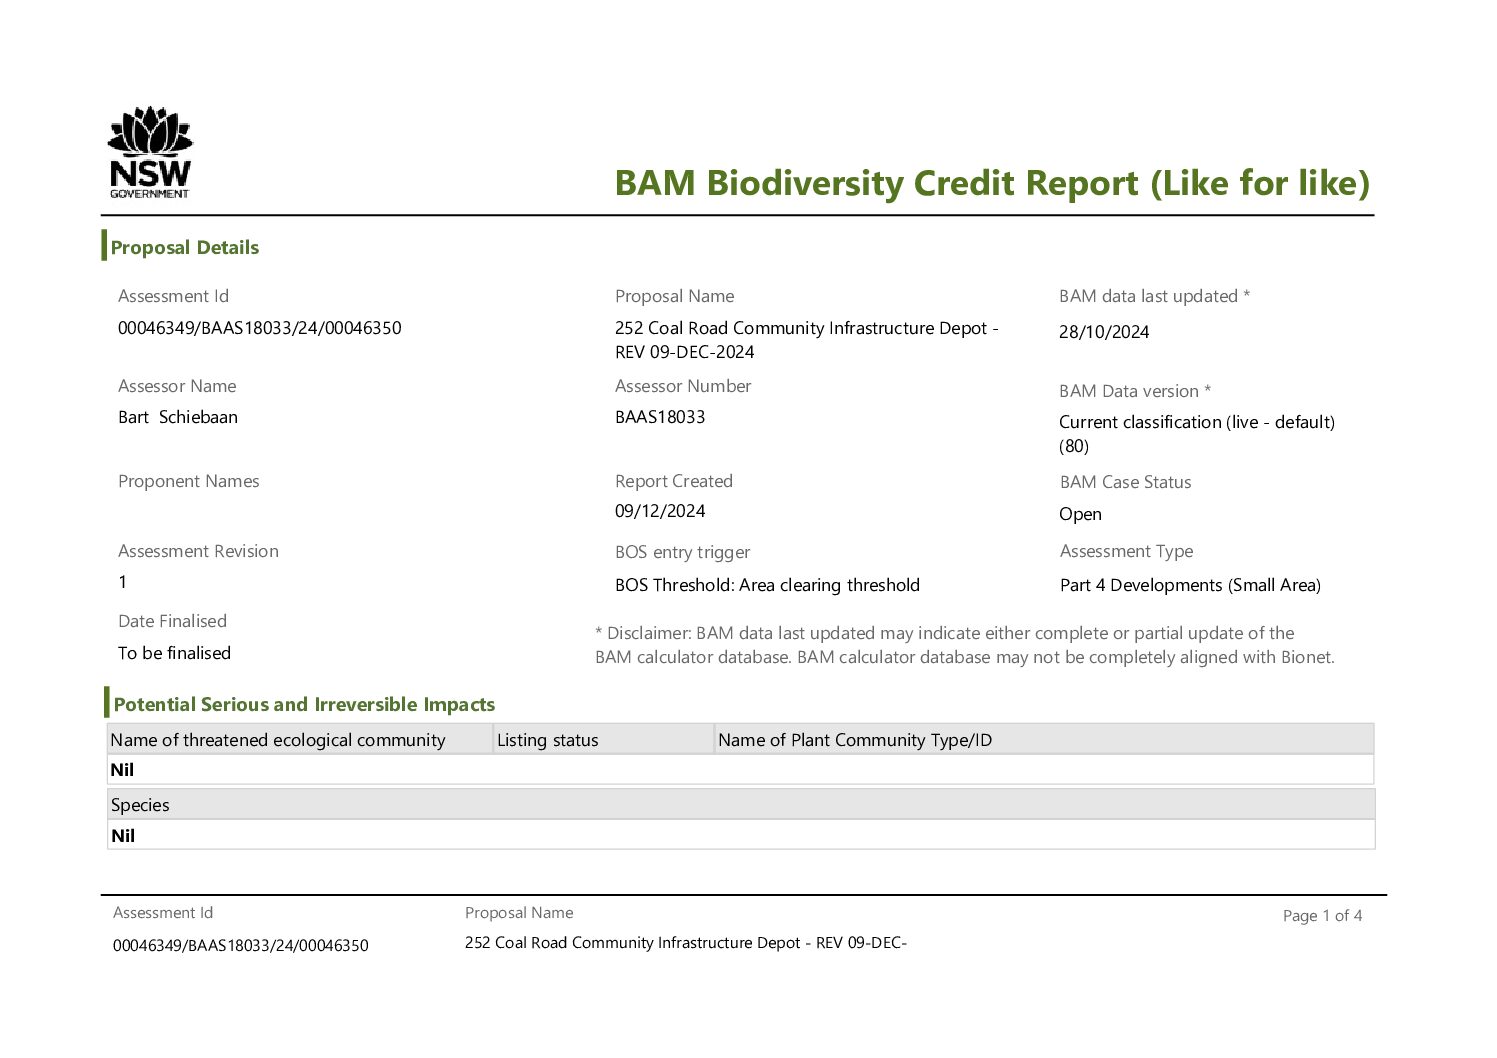The height and width of the screenshot is (1058, 1497).
Task: Select the name Bart Schiebaan
Action: pyautogui.click(x=178, y=417)
